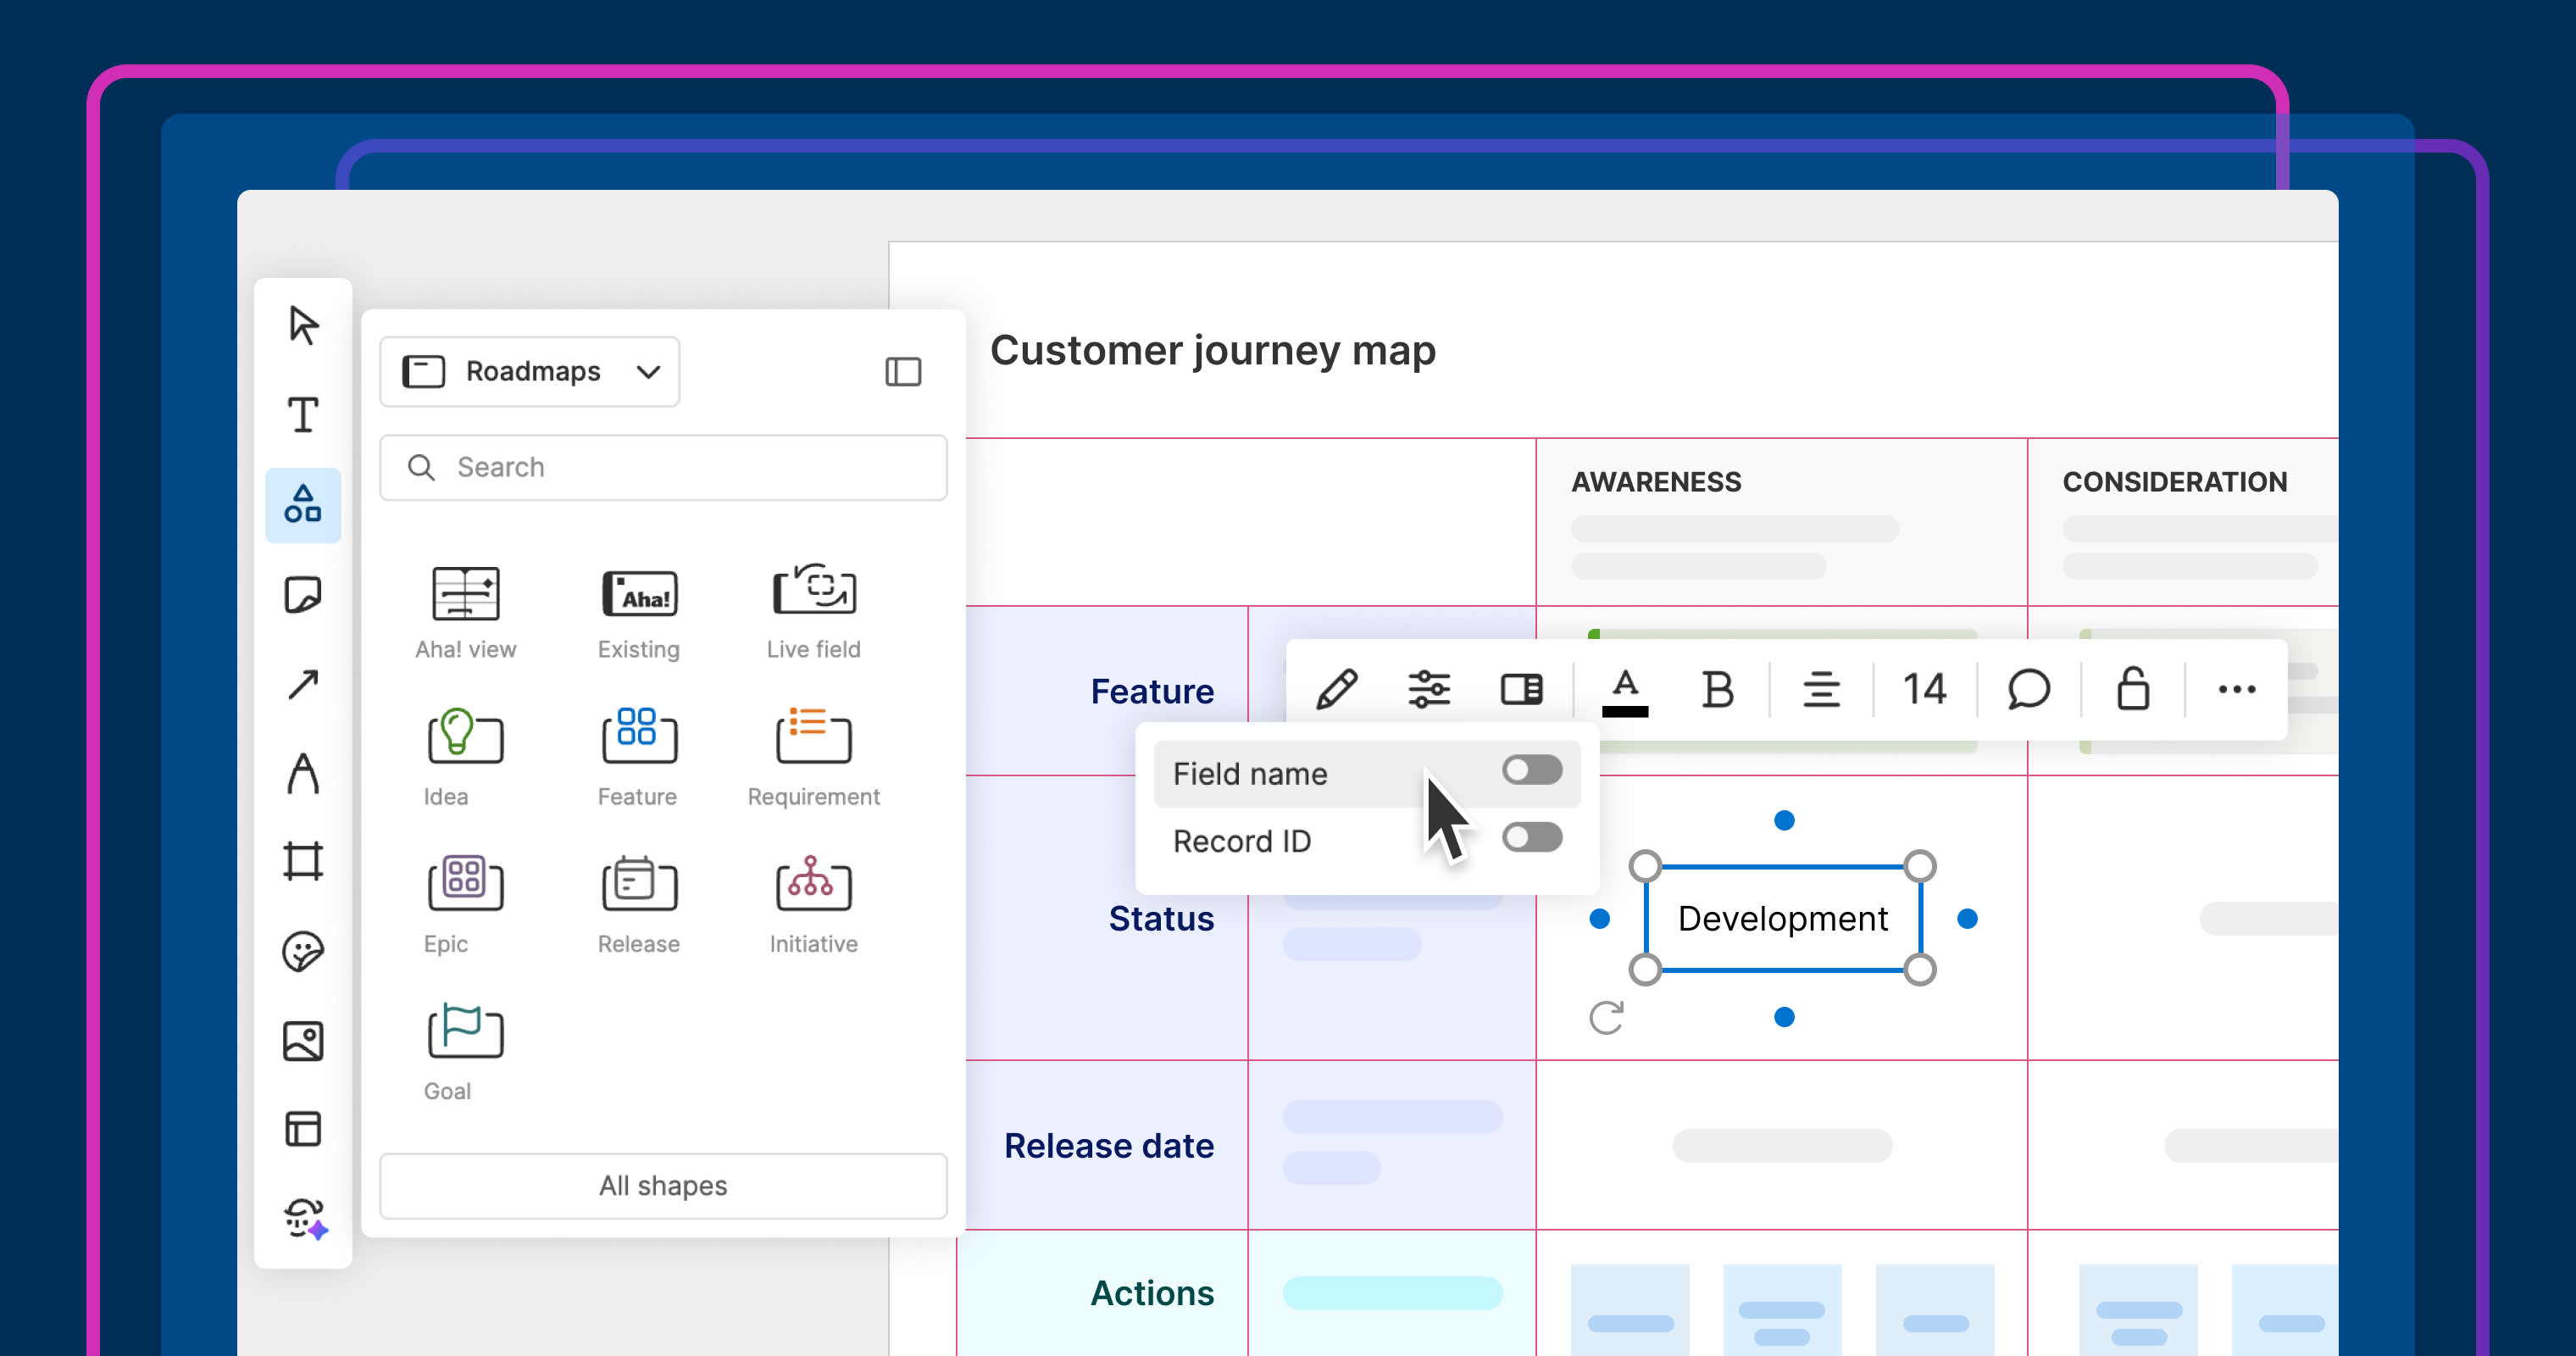Open the image insert tool

tap(303, 1040)
